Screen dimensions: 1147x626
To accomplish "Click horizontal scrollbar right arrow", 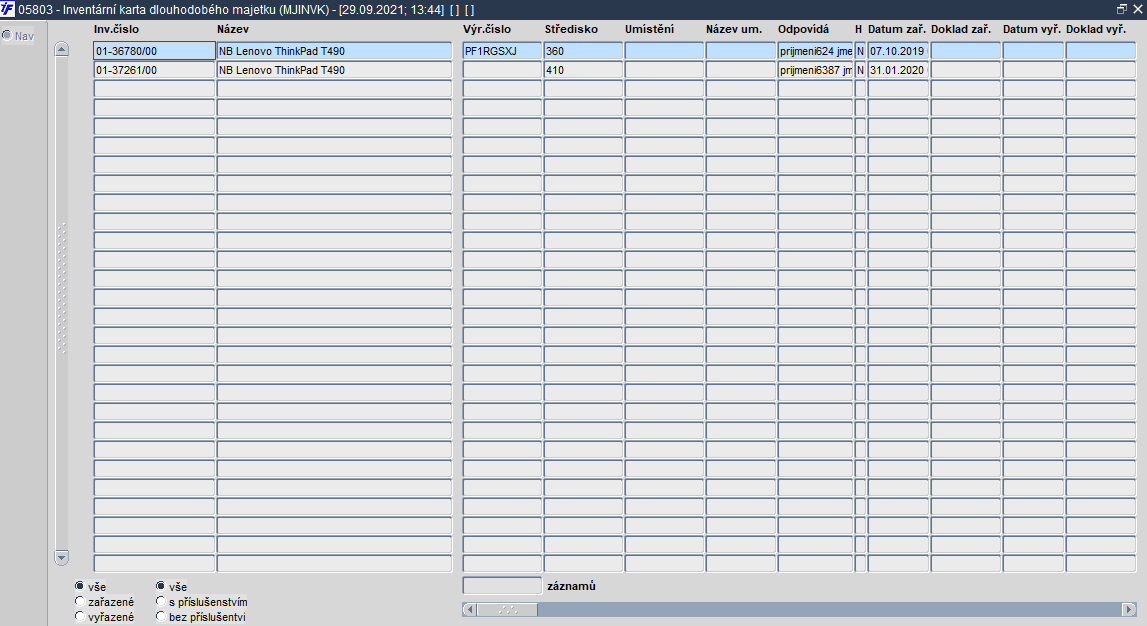I will [1129, 609].
